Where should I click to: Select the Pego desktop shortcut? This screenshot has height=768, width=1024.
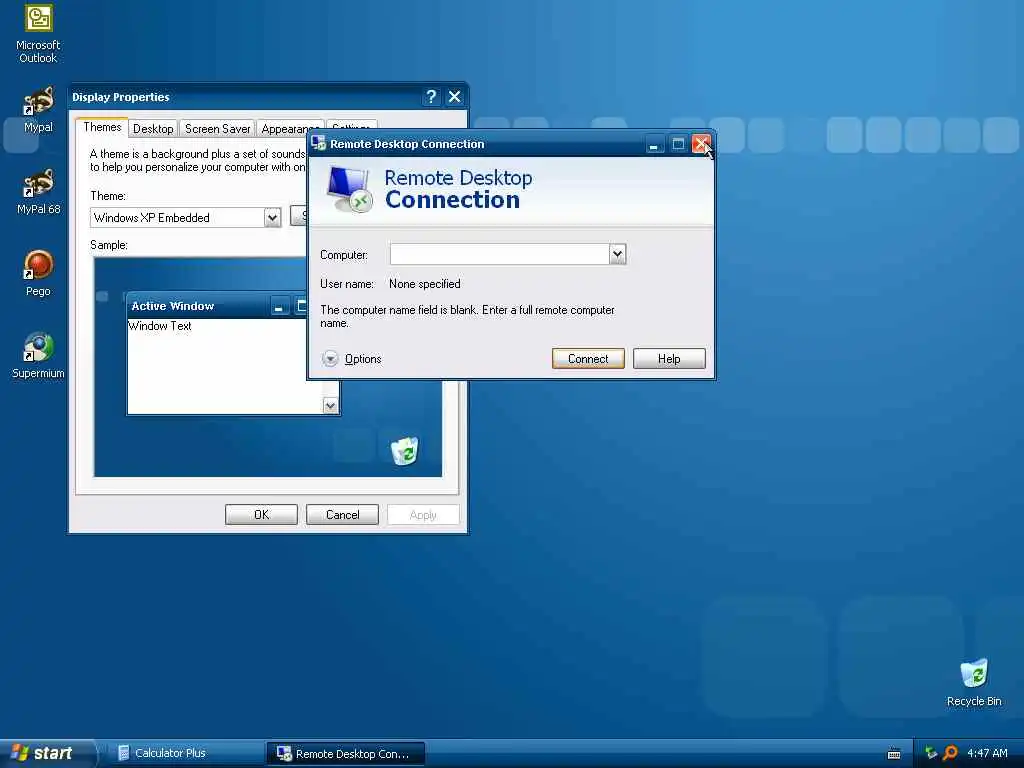(38, 273)
